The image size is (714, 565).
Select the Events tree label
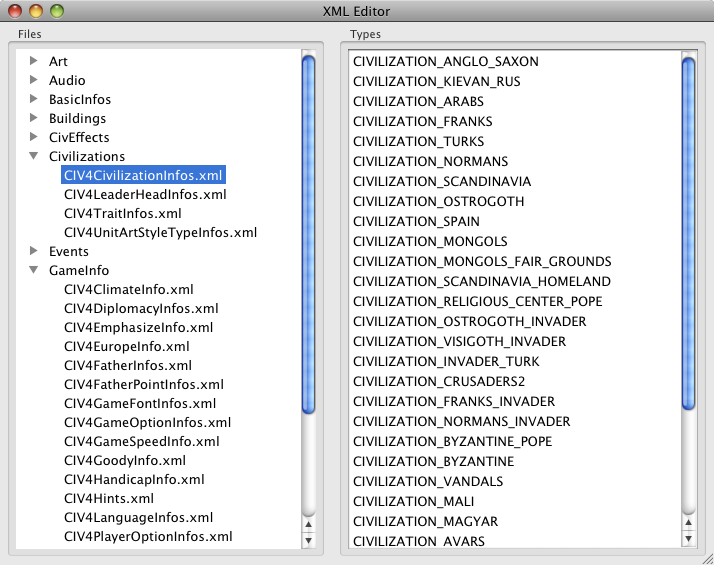(x=69, y=251)
